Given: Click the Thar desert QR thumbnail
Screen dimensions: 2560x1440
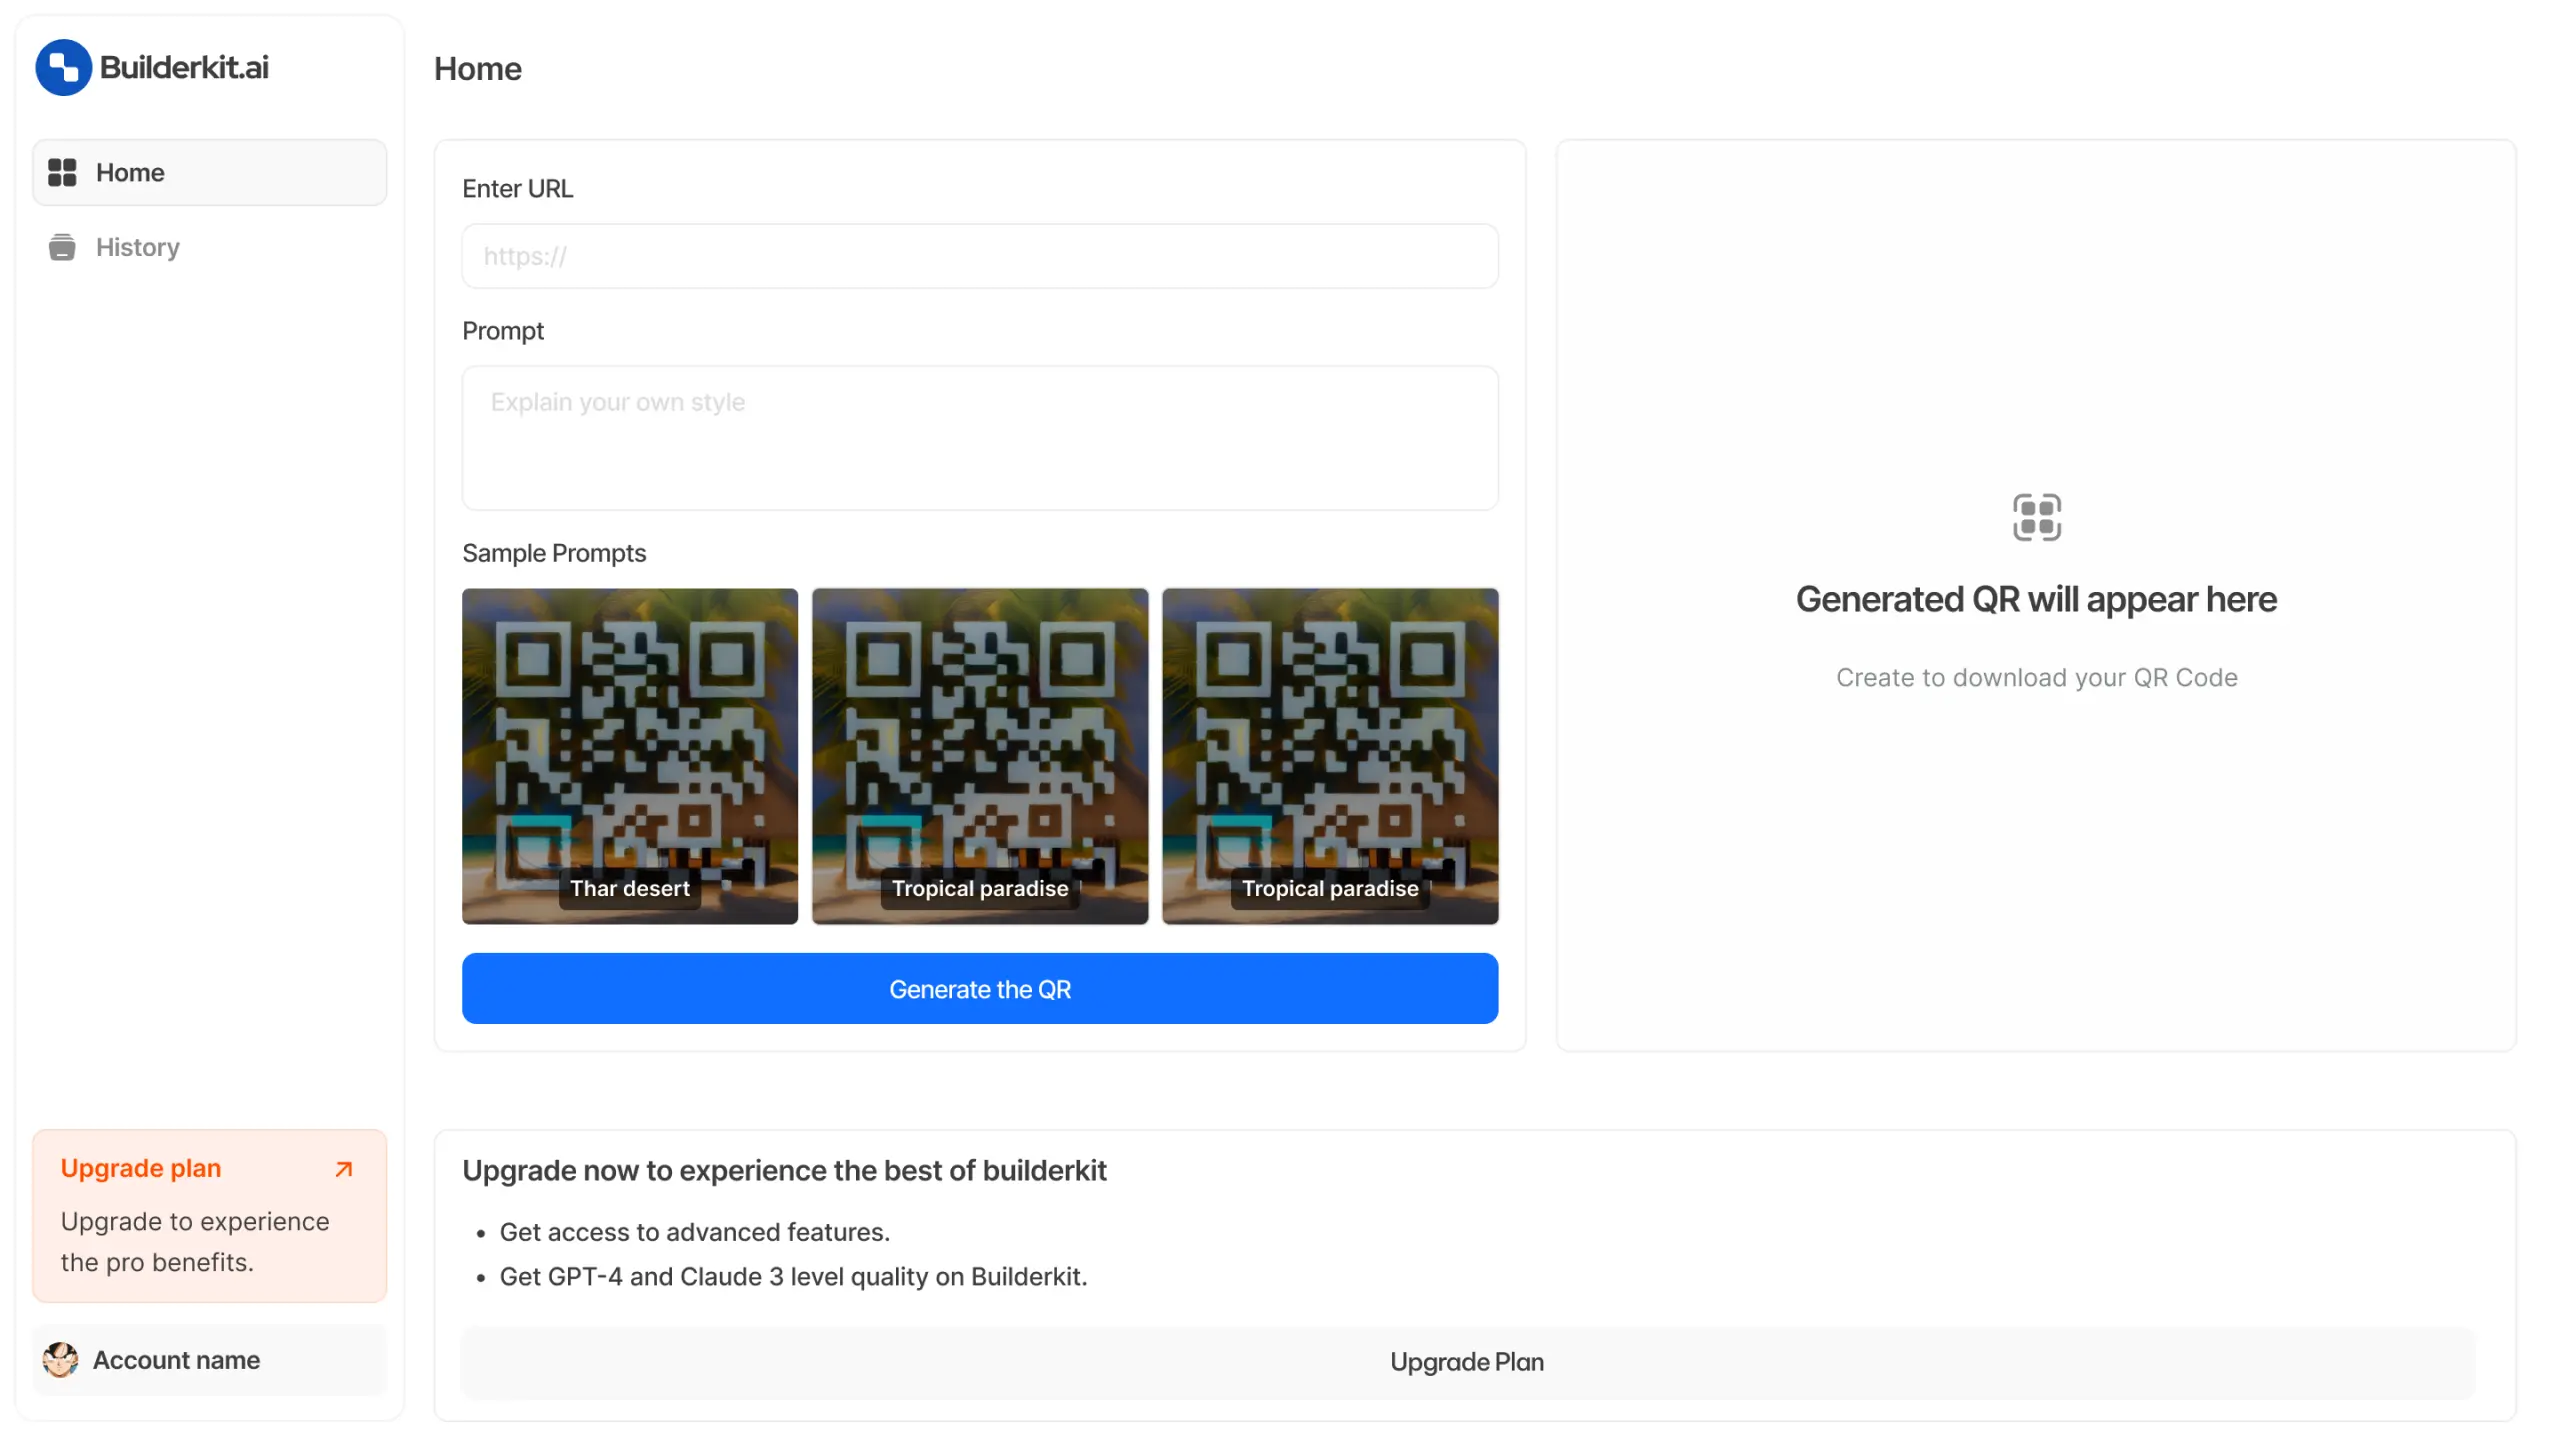Looking at the screenshot, I should (x=629, y=756).
